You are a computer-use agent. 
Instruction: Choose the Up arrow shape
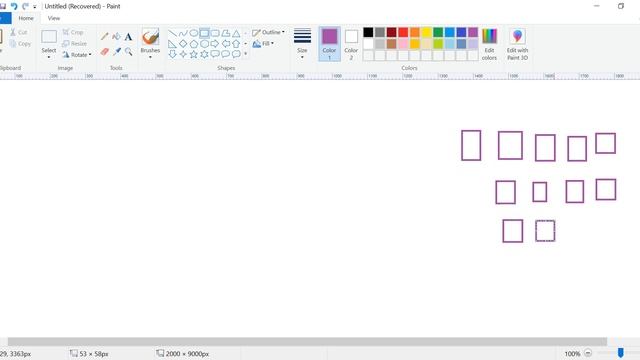pyautogui.click(x=236, y=44)
